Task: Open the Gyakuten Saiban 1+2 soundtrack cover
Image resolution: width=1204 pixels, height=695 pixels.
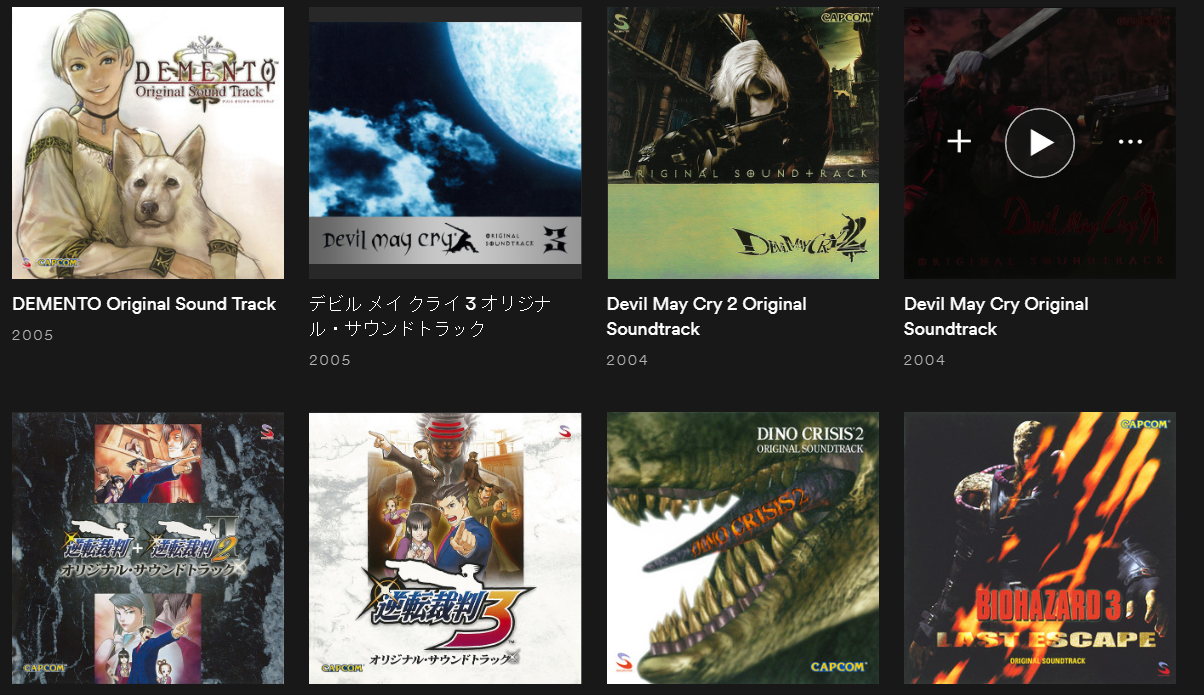Action: (x=148, y=548)
